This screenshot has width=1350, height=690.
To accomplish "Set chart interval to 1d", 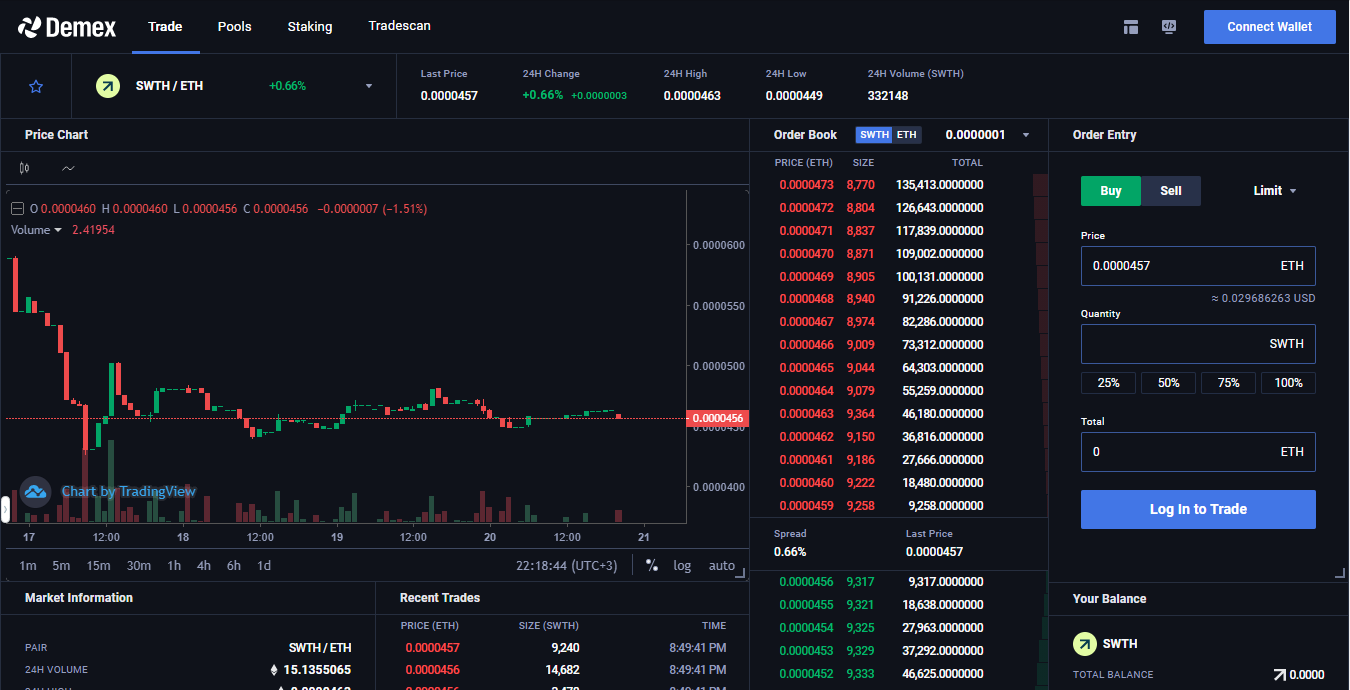I will (x=264, y=566).
